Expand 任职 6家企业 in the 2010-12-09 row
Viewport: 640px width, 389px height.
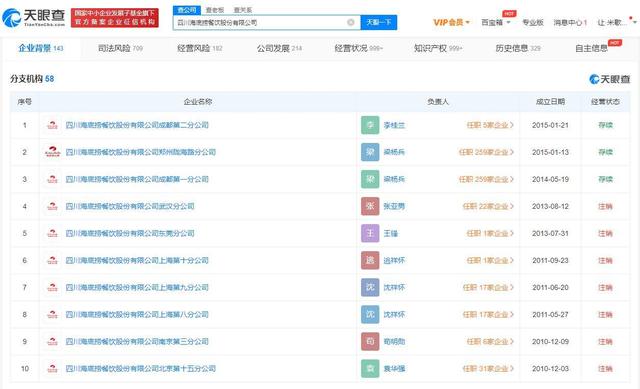(490, 341)
